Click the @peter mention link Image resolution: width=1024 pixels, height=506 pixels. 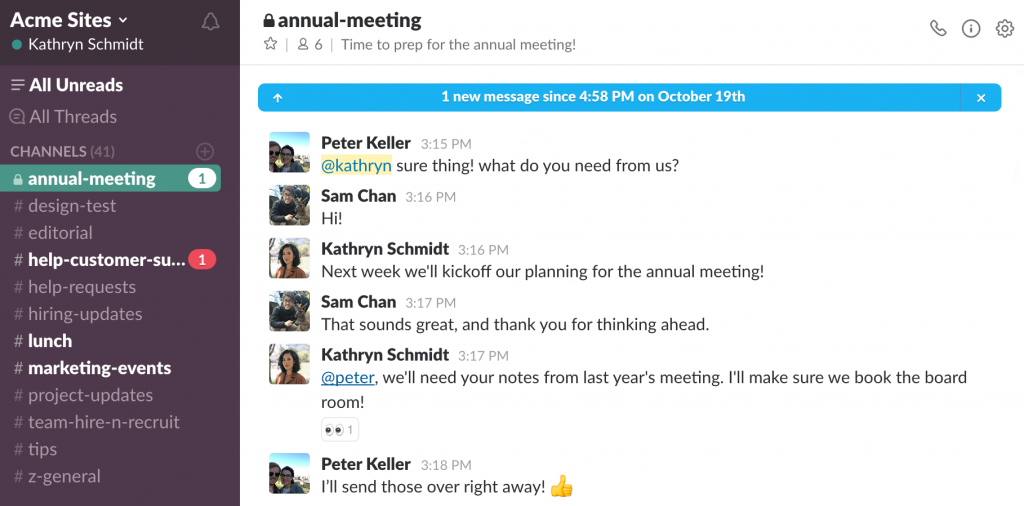pos(347,377)
